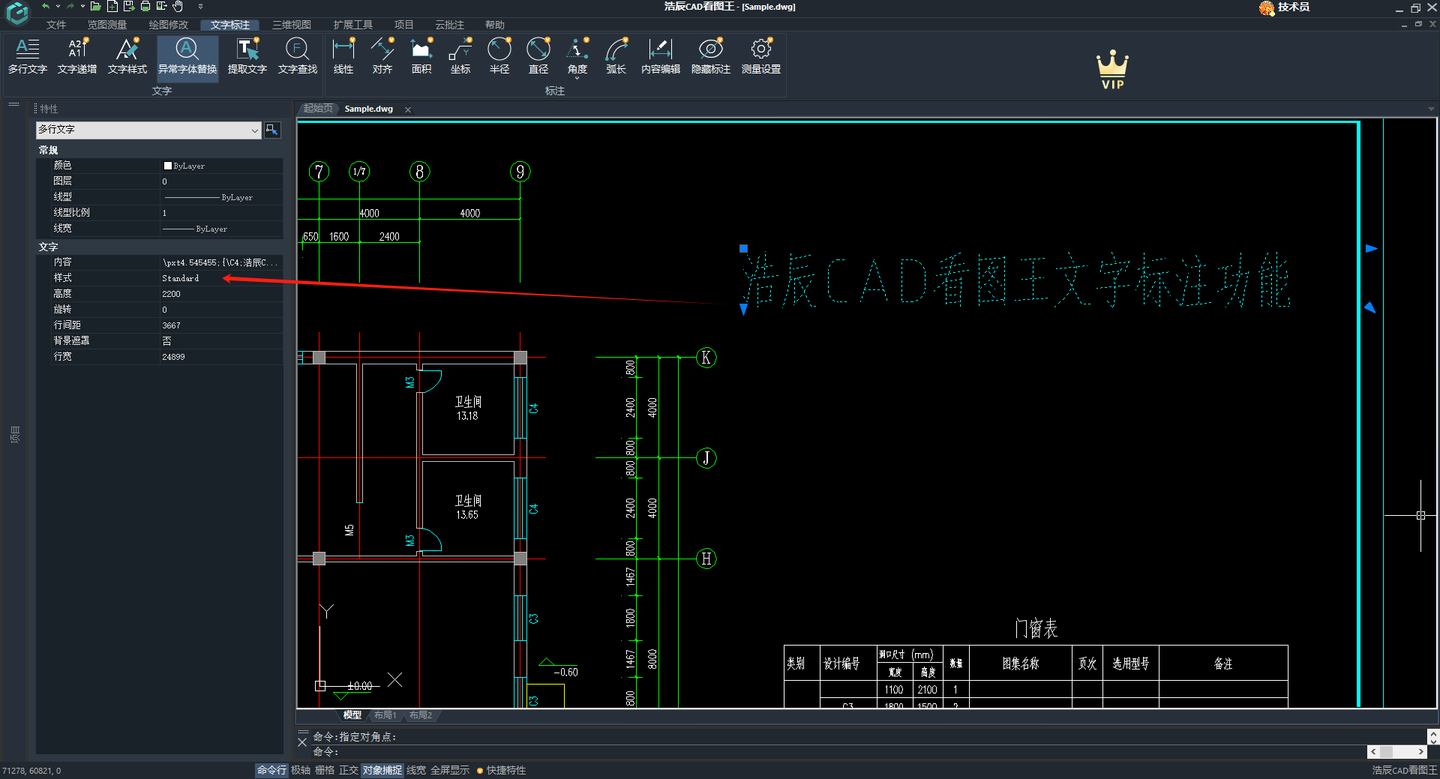Open the 帮助 ribbon tab

pos(495,25)
